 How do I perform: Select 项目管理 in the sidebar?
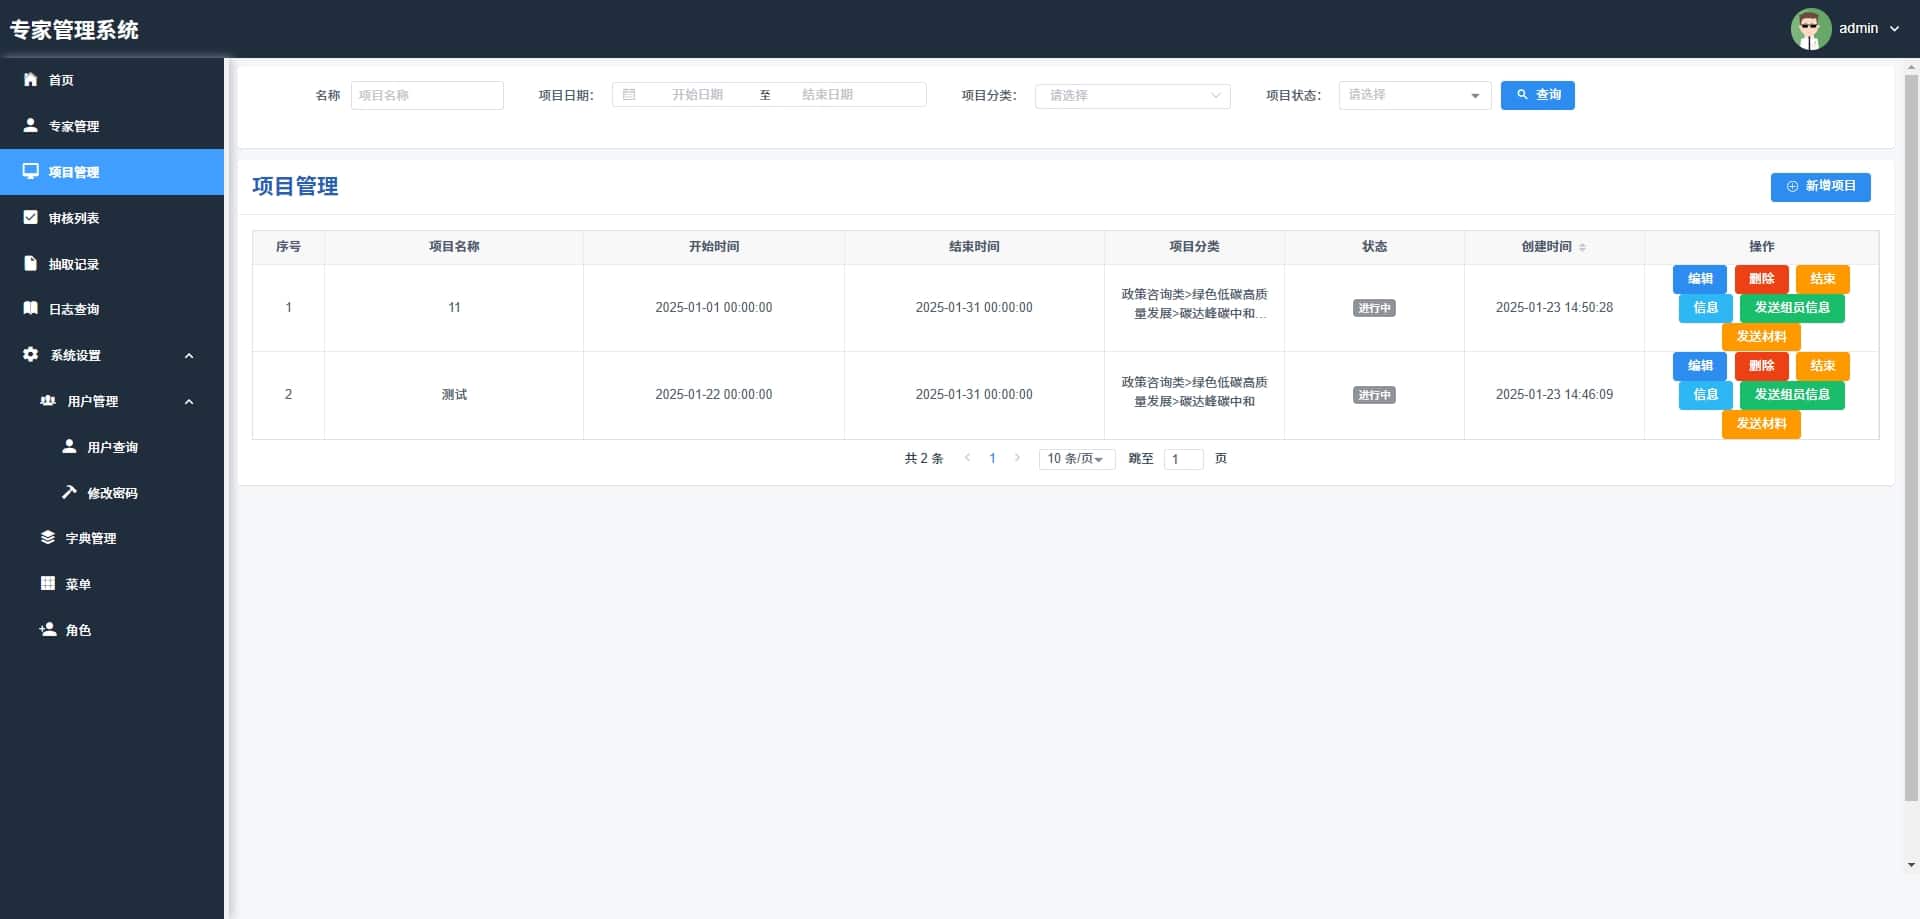click(x=112, y=172)
